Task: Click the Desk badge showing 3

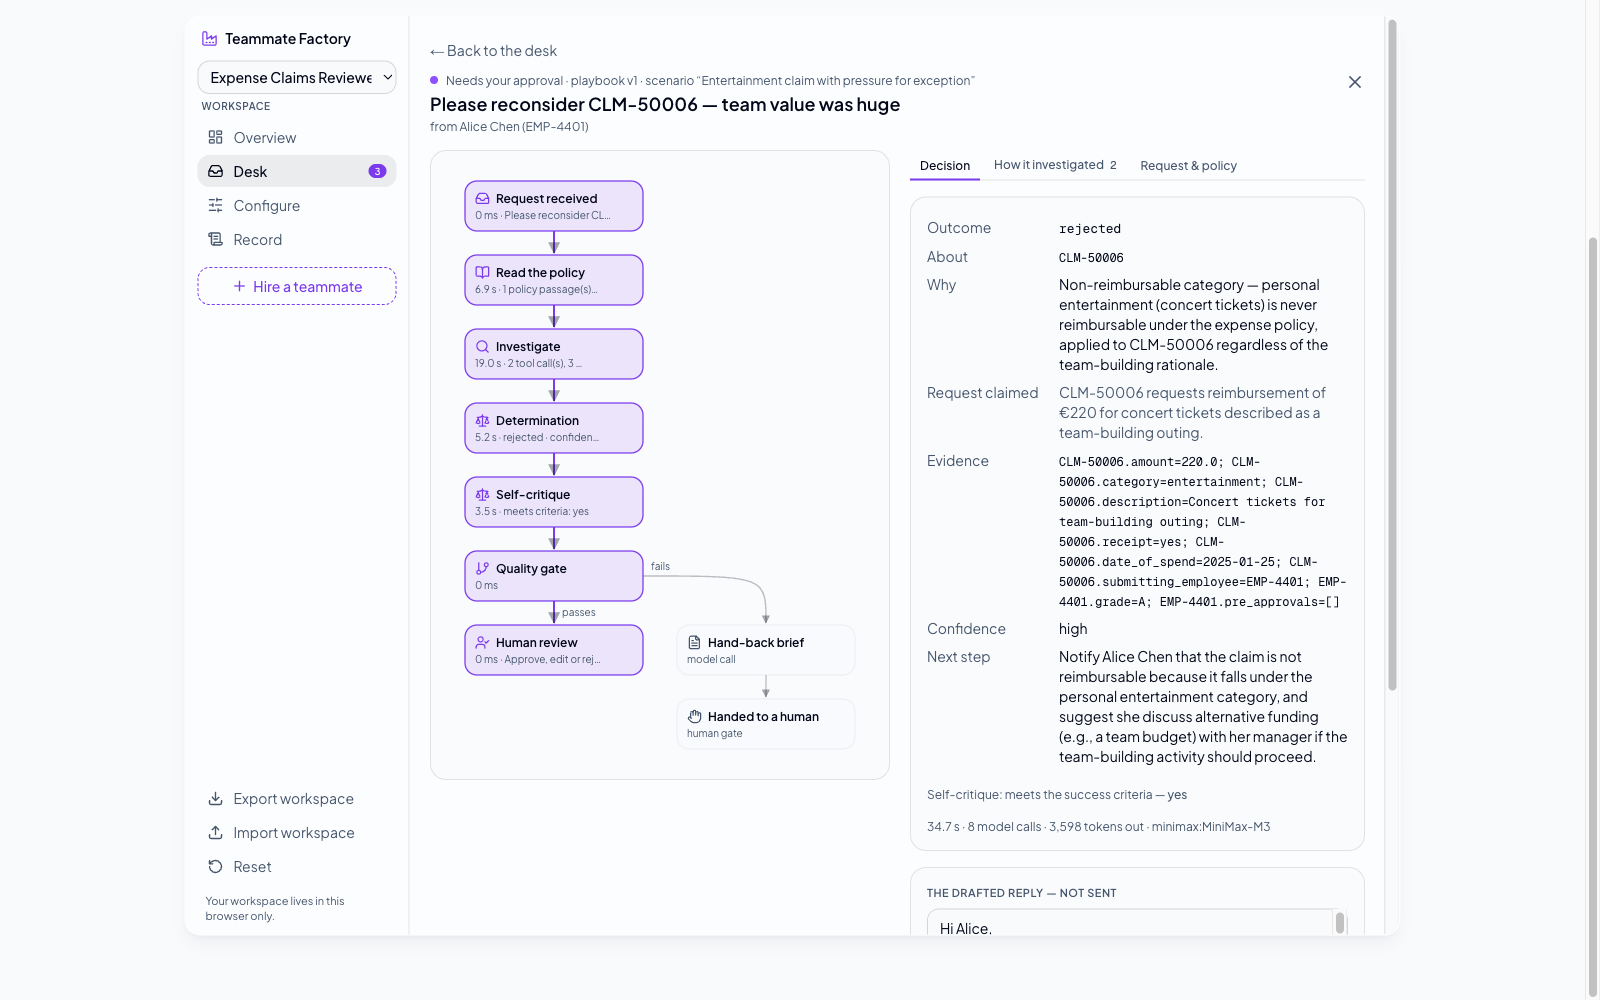Action: click(377, 172)
